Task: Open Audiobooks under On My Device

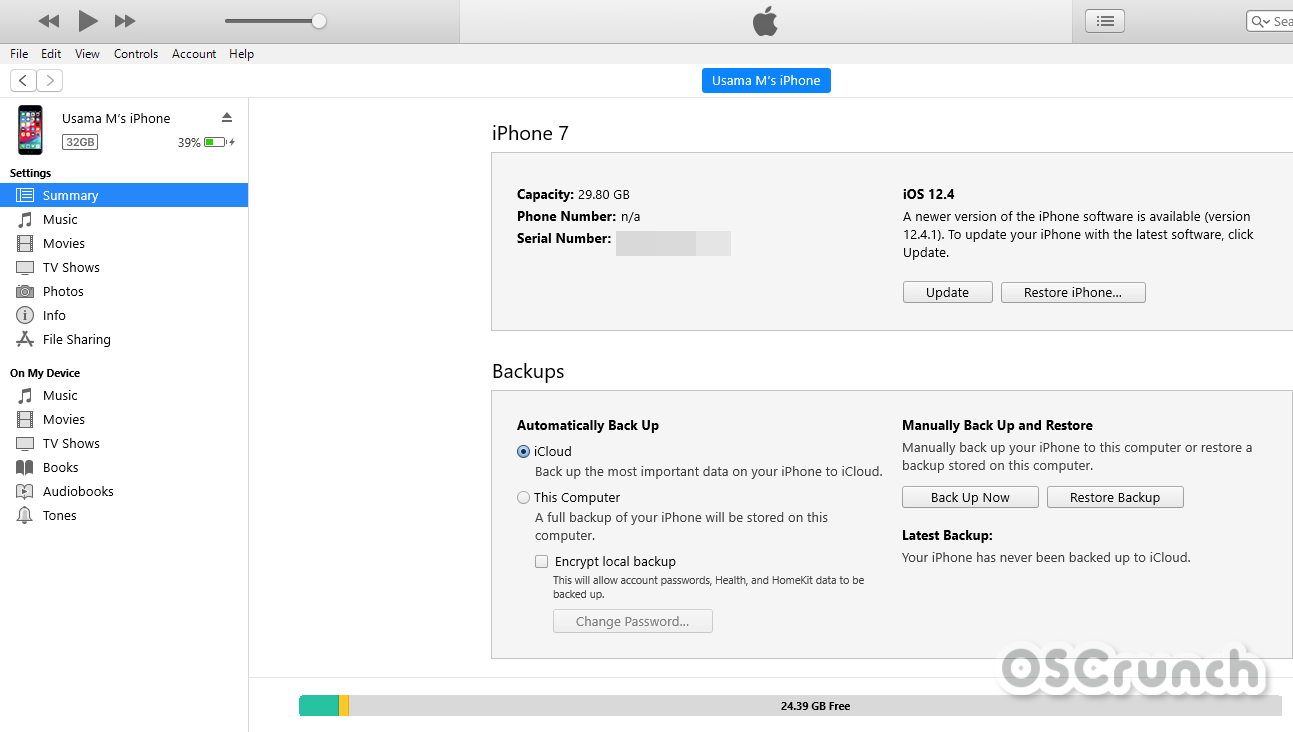Action: pyautogui.click(x=78, y=491)
